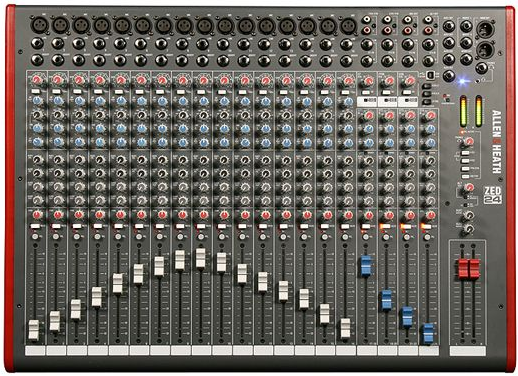Image resolution: width=518 pixels, height=376 pixels.
Task: Click the first channel's white fader at bottom
Action: point(34,330)
